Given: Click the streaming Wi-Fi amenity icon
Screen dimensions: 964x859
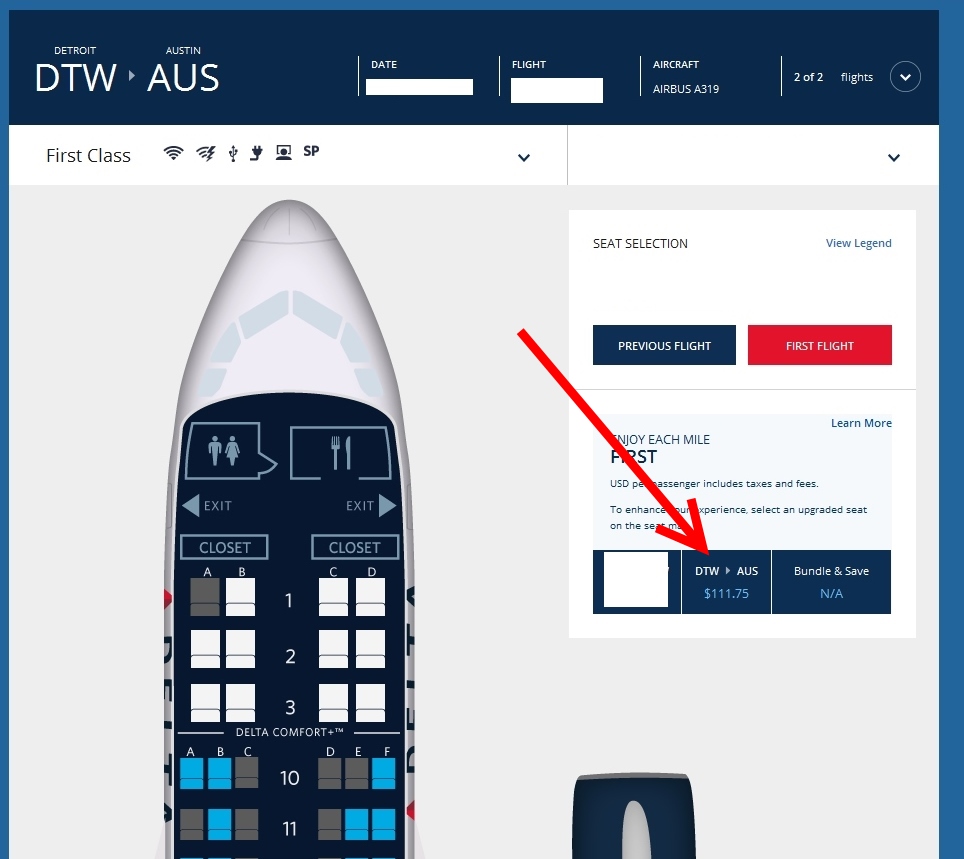Looking at the screenshot, I should point(206,153).
